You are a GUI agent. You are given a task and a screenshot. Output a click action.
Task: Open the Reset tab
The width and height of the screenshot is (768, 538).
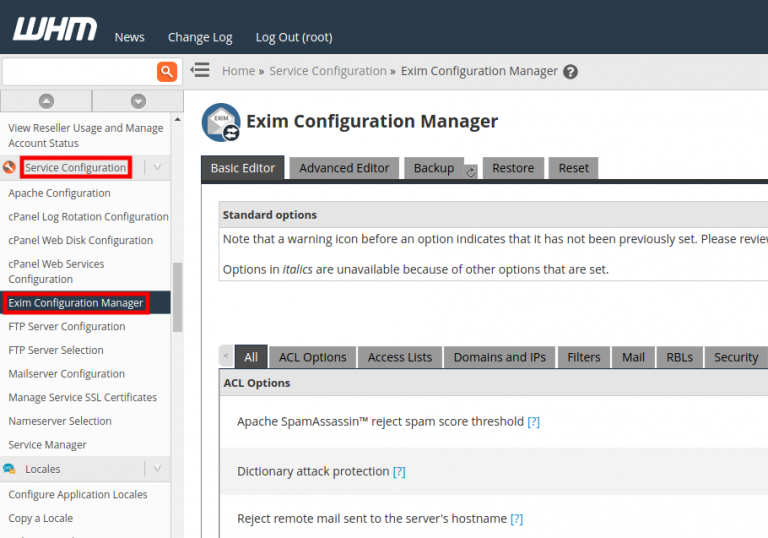pos(573,168)
